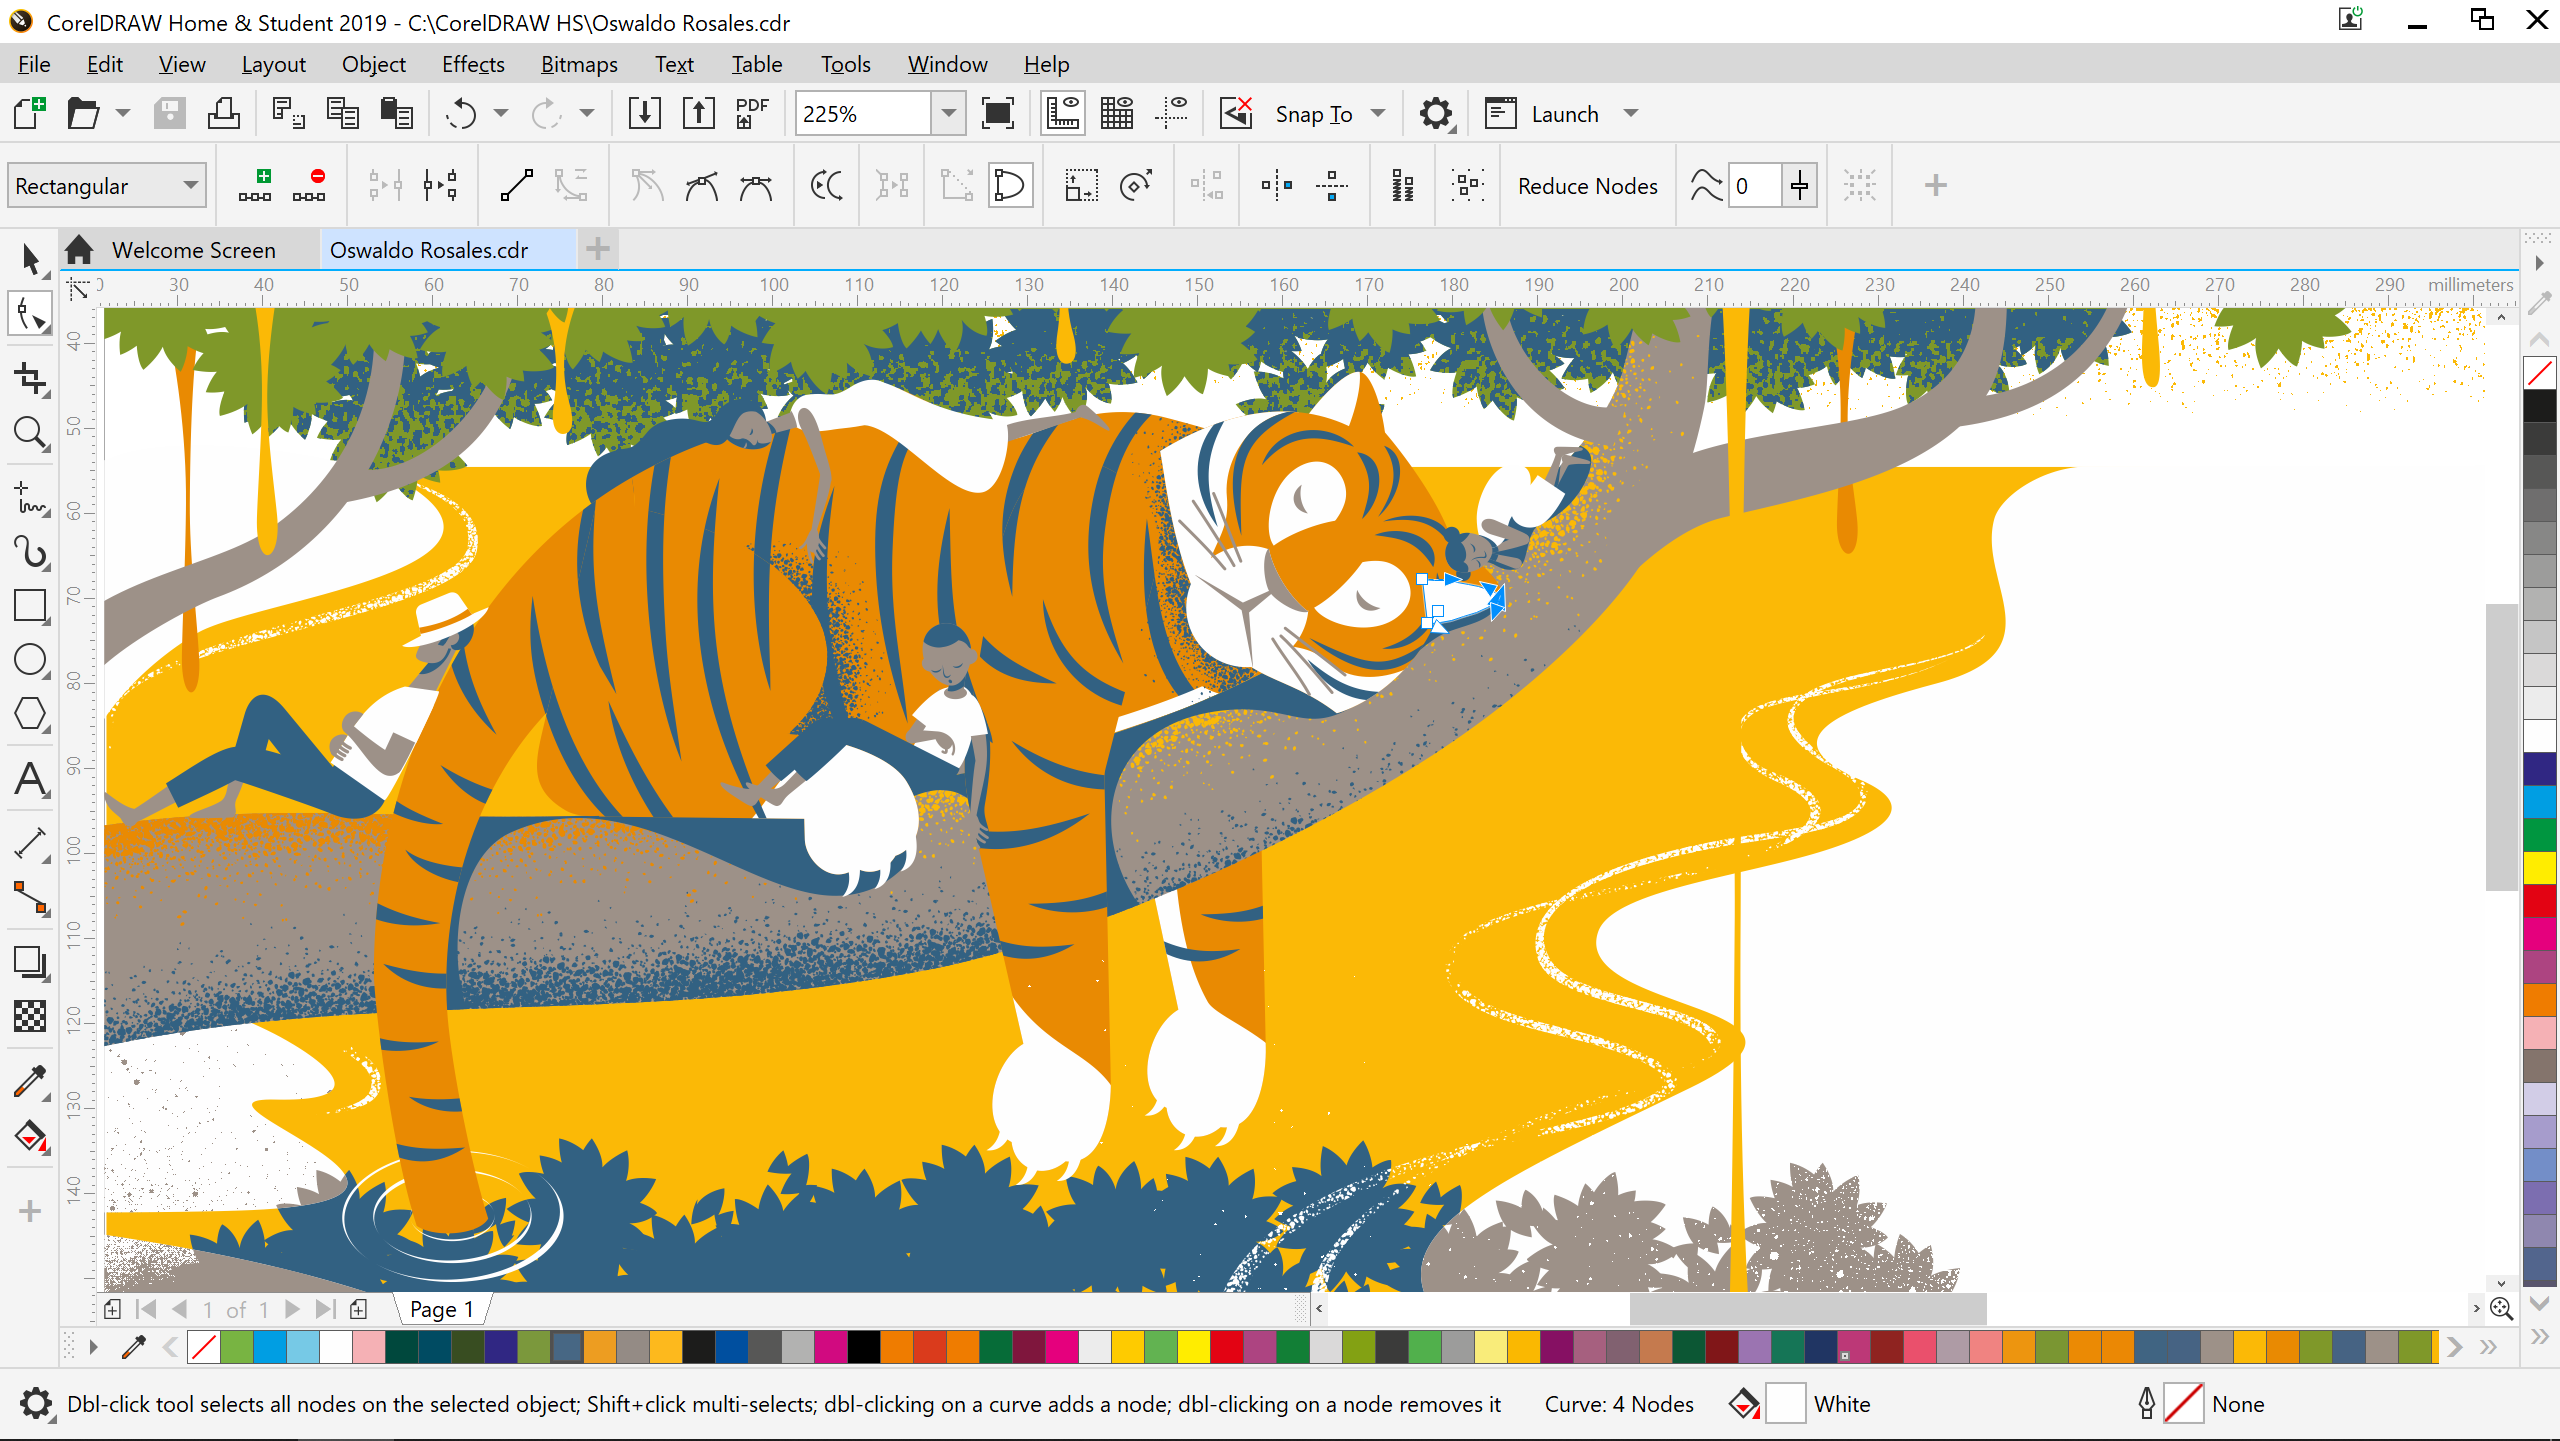Click the Welcome Screen tab

coord(192,250)
